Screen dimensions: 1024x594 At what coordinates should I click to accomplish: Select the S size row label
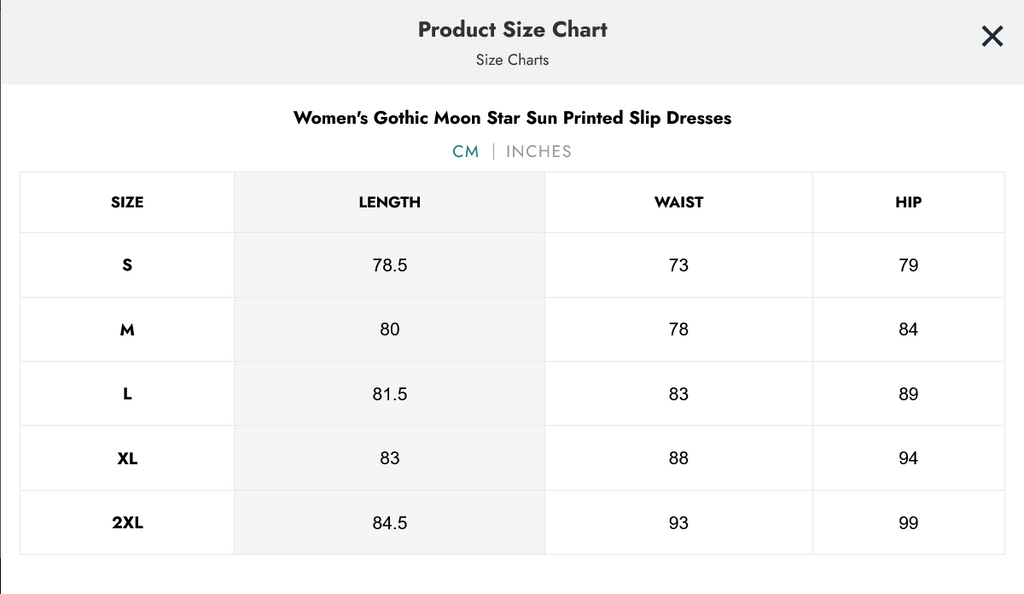pos(127,265)
